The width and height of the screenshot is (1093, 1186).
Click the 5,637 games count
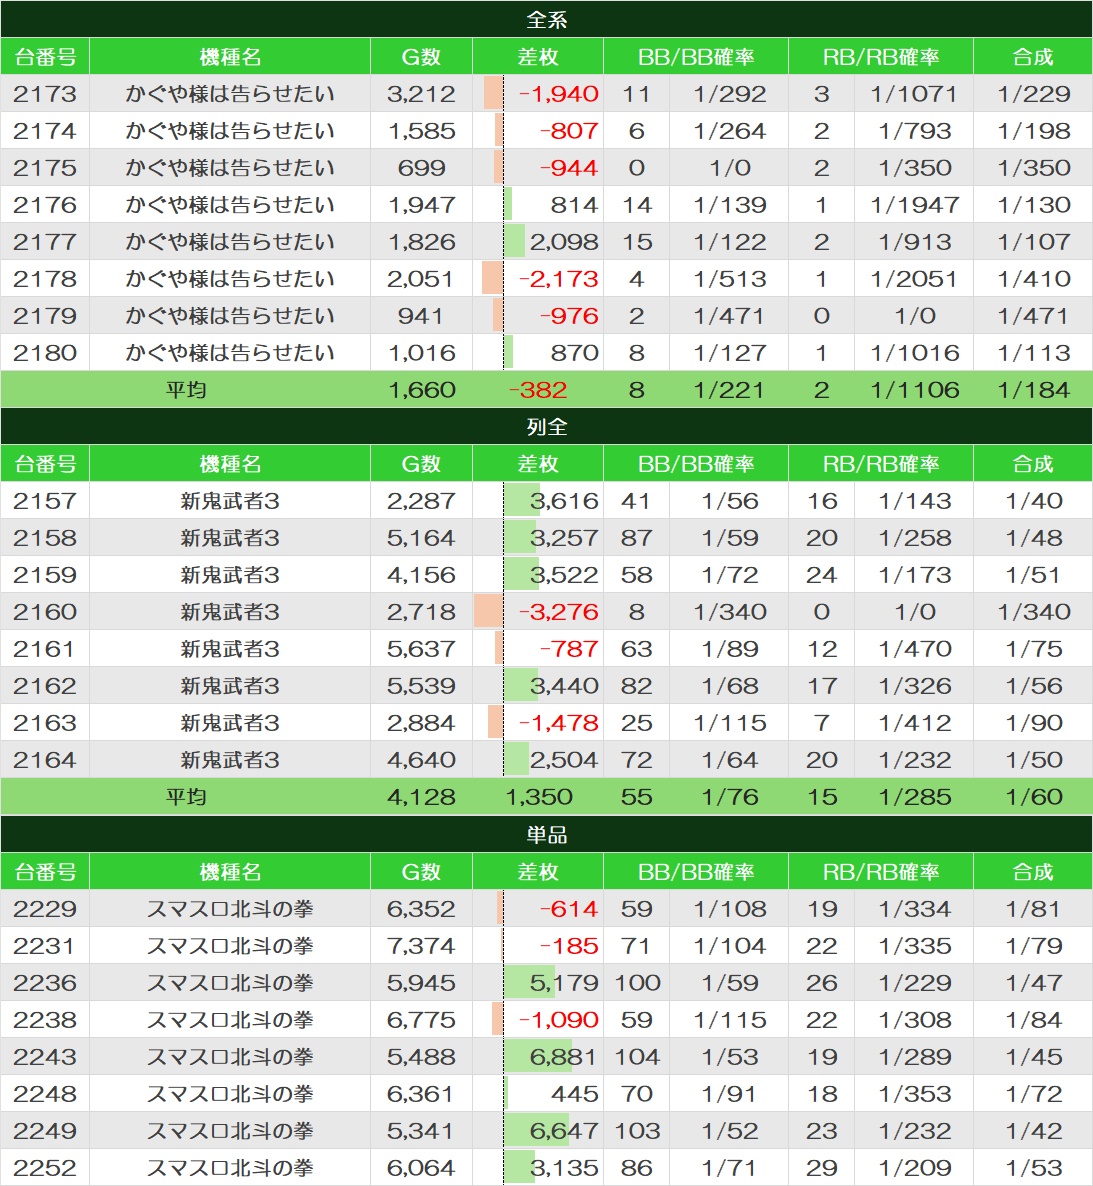pos(421,649)
